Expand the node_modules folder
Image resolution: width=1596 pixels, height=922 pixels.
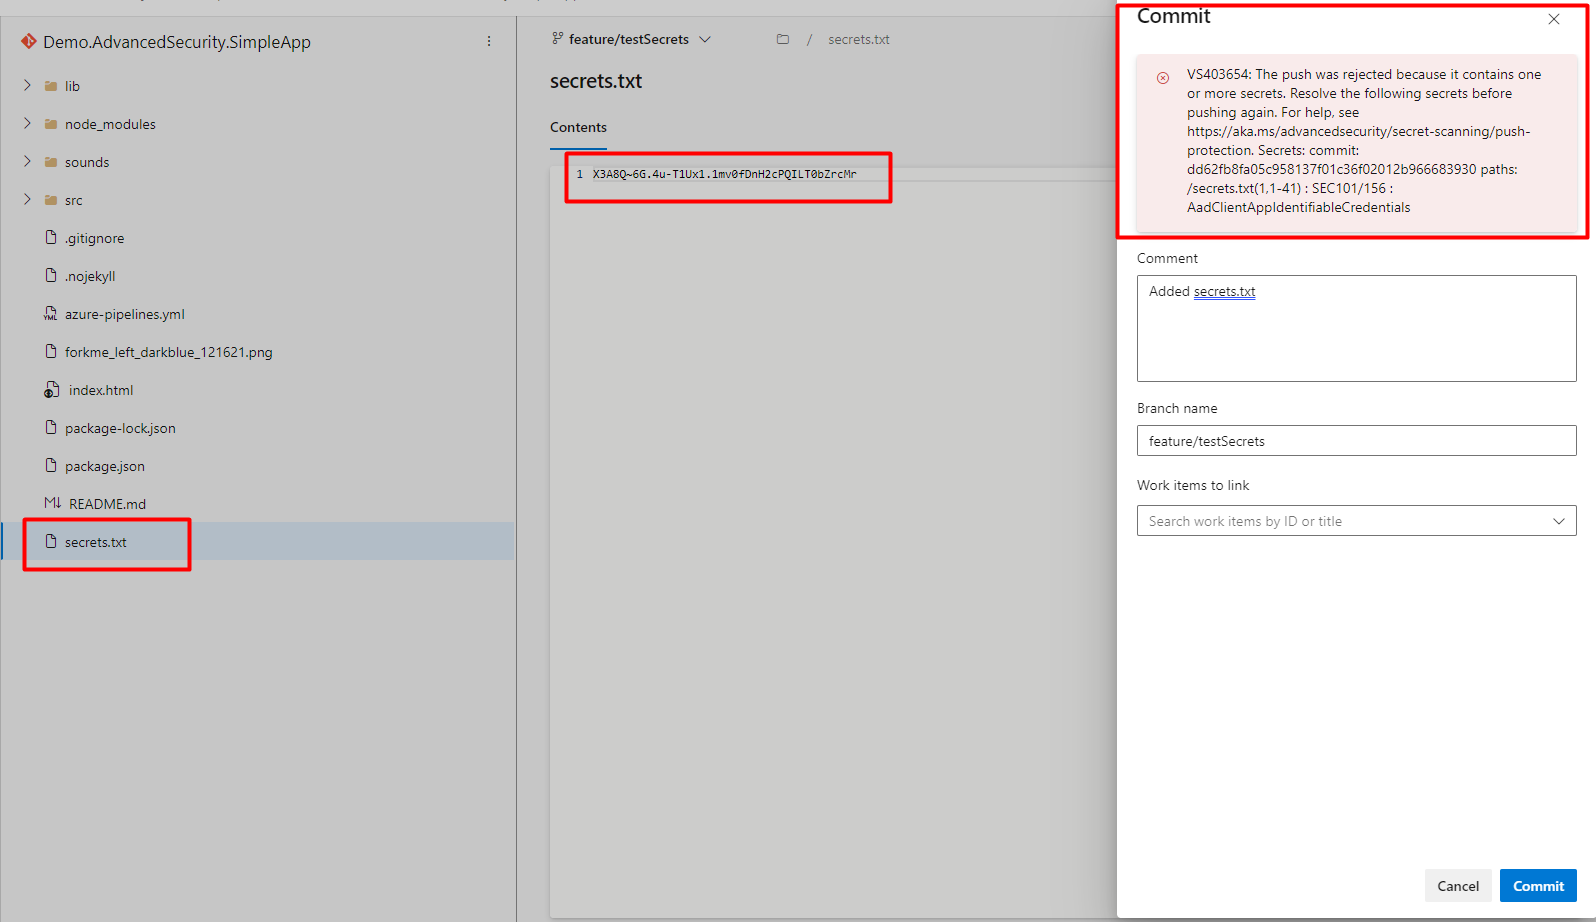27,124
